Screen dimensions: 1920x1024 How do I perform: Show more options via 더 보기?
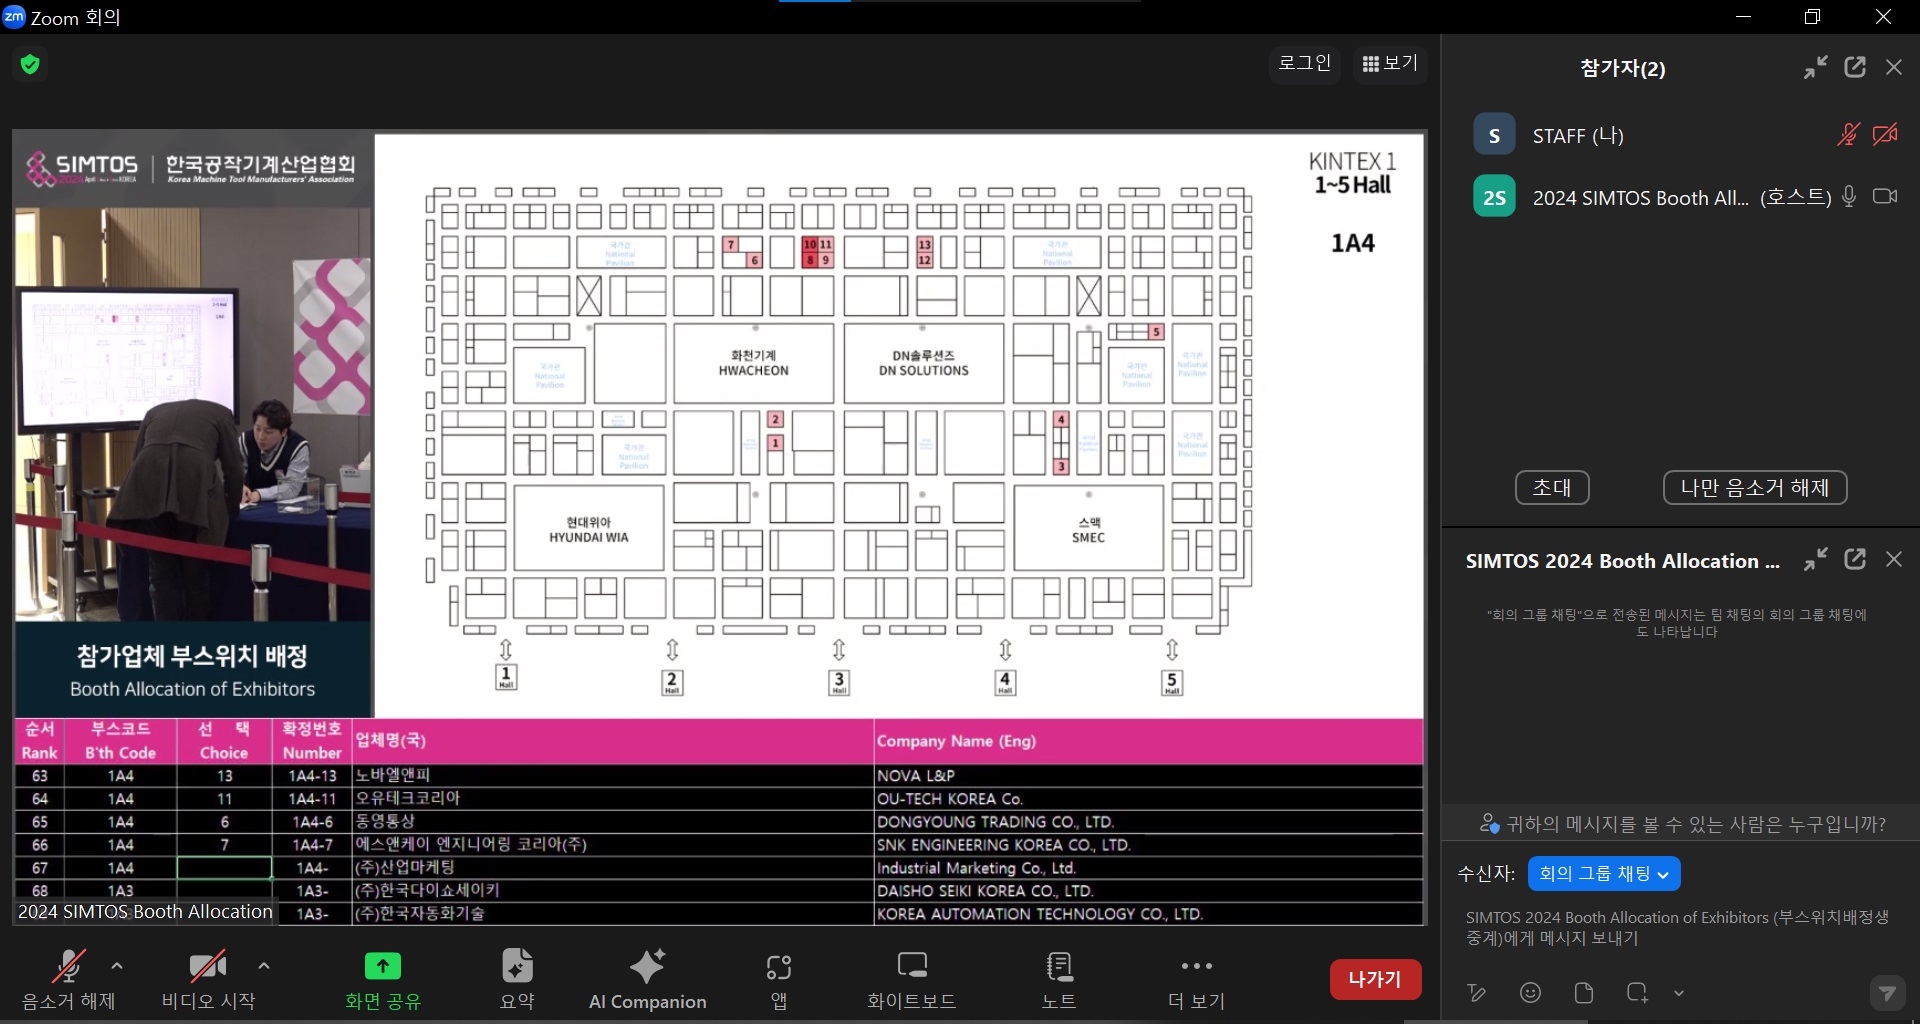pyautogui.click(x=1196, y=980)
